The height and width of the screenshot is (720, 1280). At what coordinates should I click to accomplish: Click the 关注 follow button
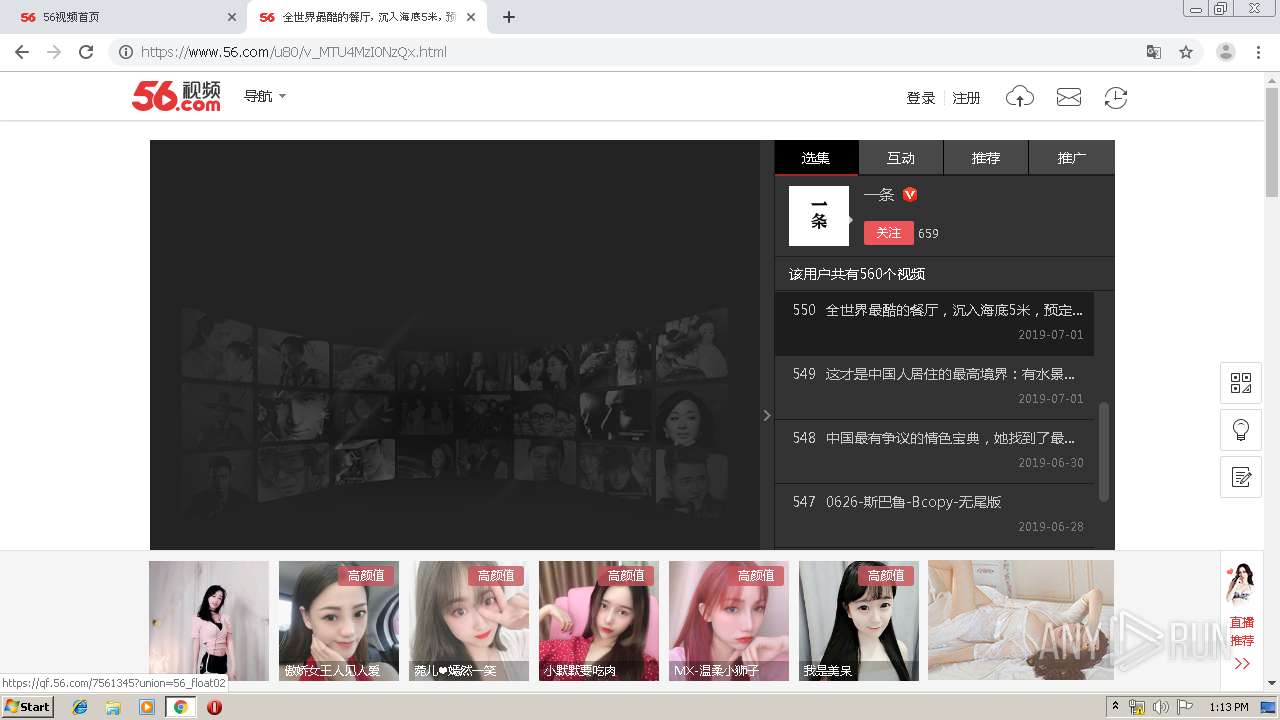(x=889, y=233)
